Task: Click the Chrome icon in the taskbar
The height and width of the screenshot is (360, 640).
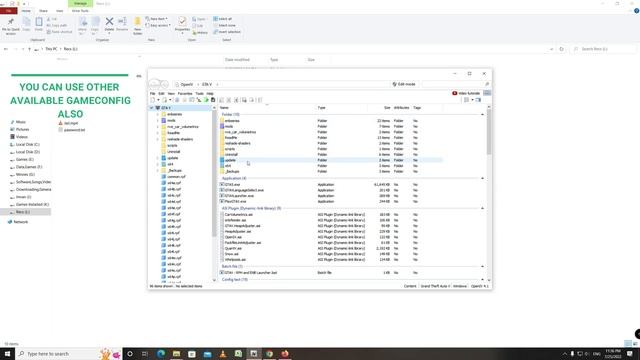Action: (x=269, y=353)
